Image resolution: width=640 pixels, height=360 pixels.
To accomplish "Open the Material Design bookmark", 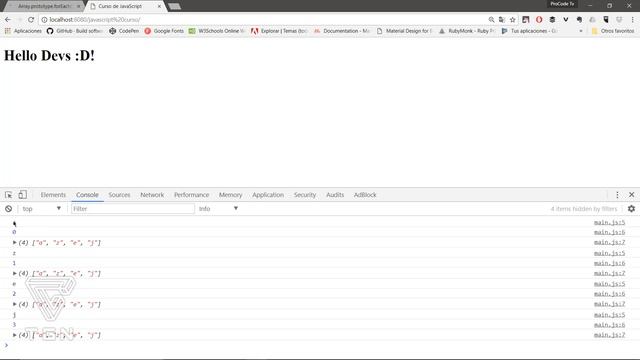I will pyautogui.click(x=404, y=31).
